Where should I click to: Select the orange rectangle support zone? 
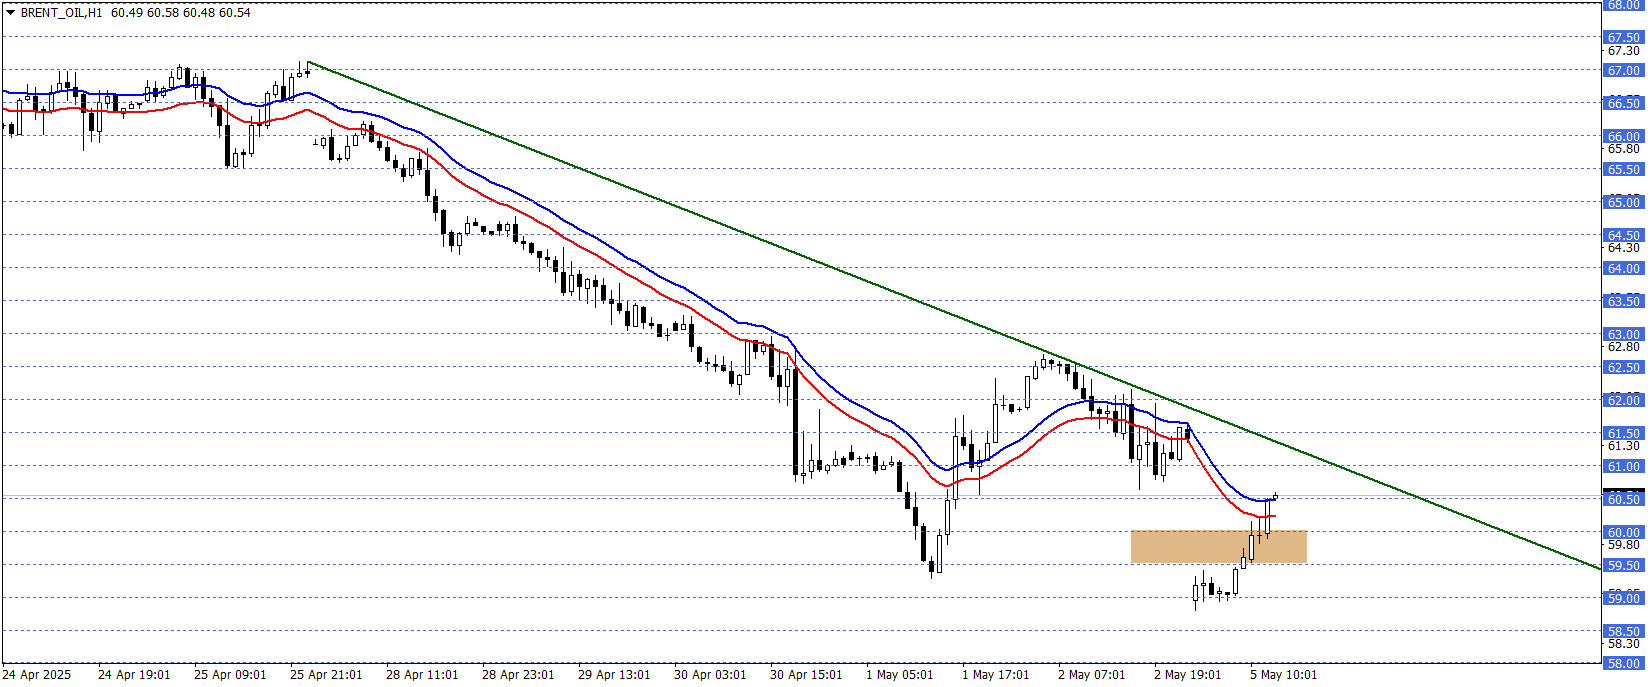pos(1218,546)
